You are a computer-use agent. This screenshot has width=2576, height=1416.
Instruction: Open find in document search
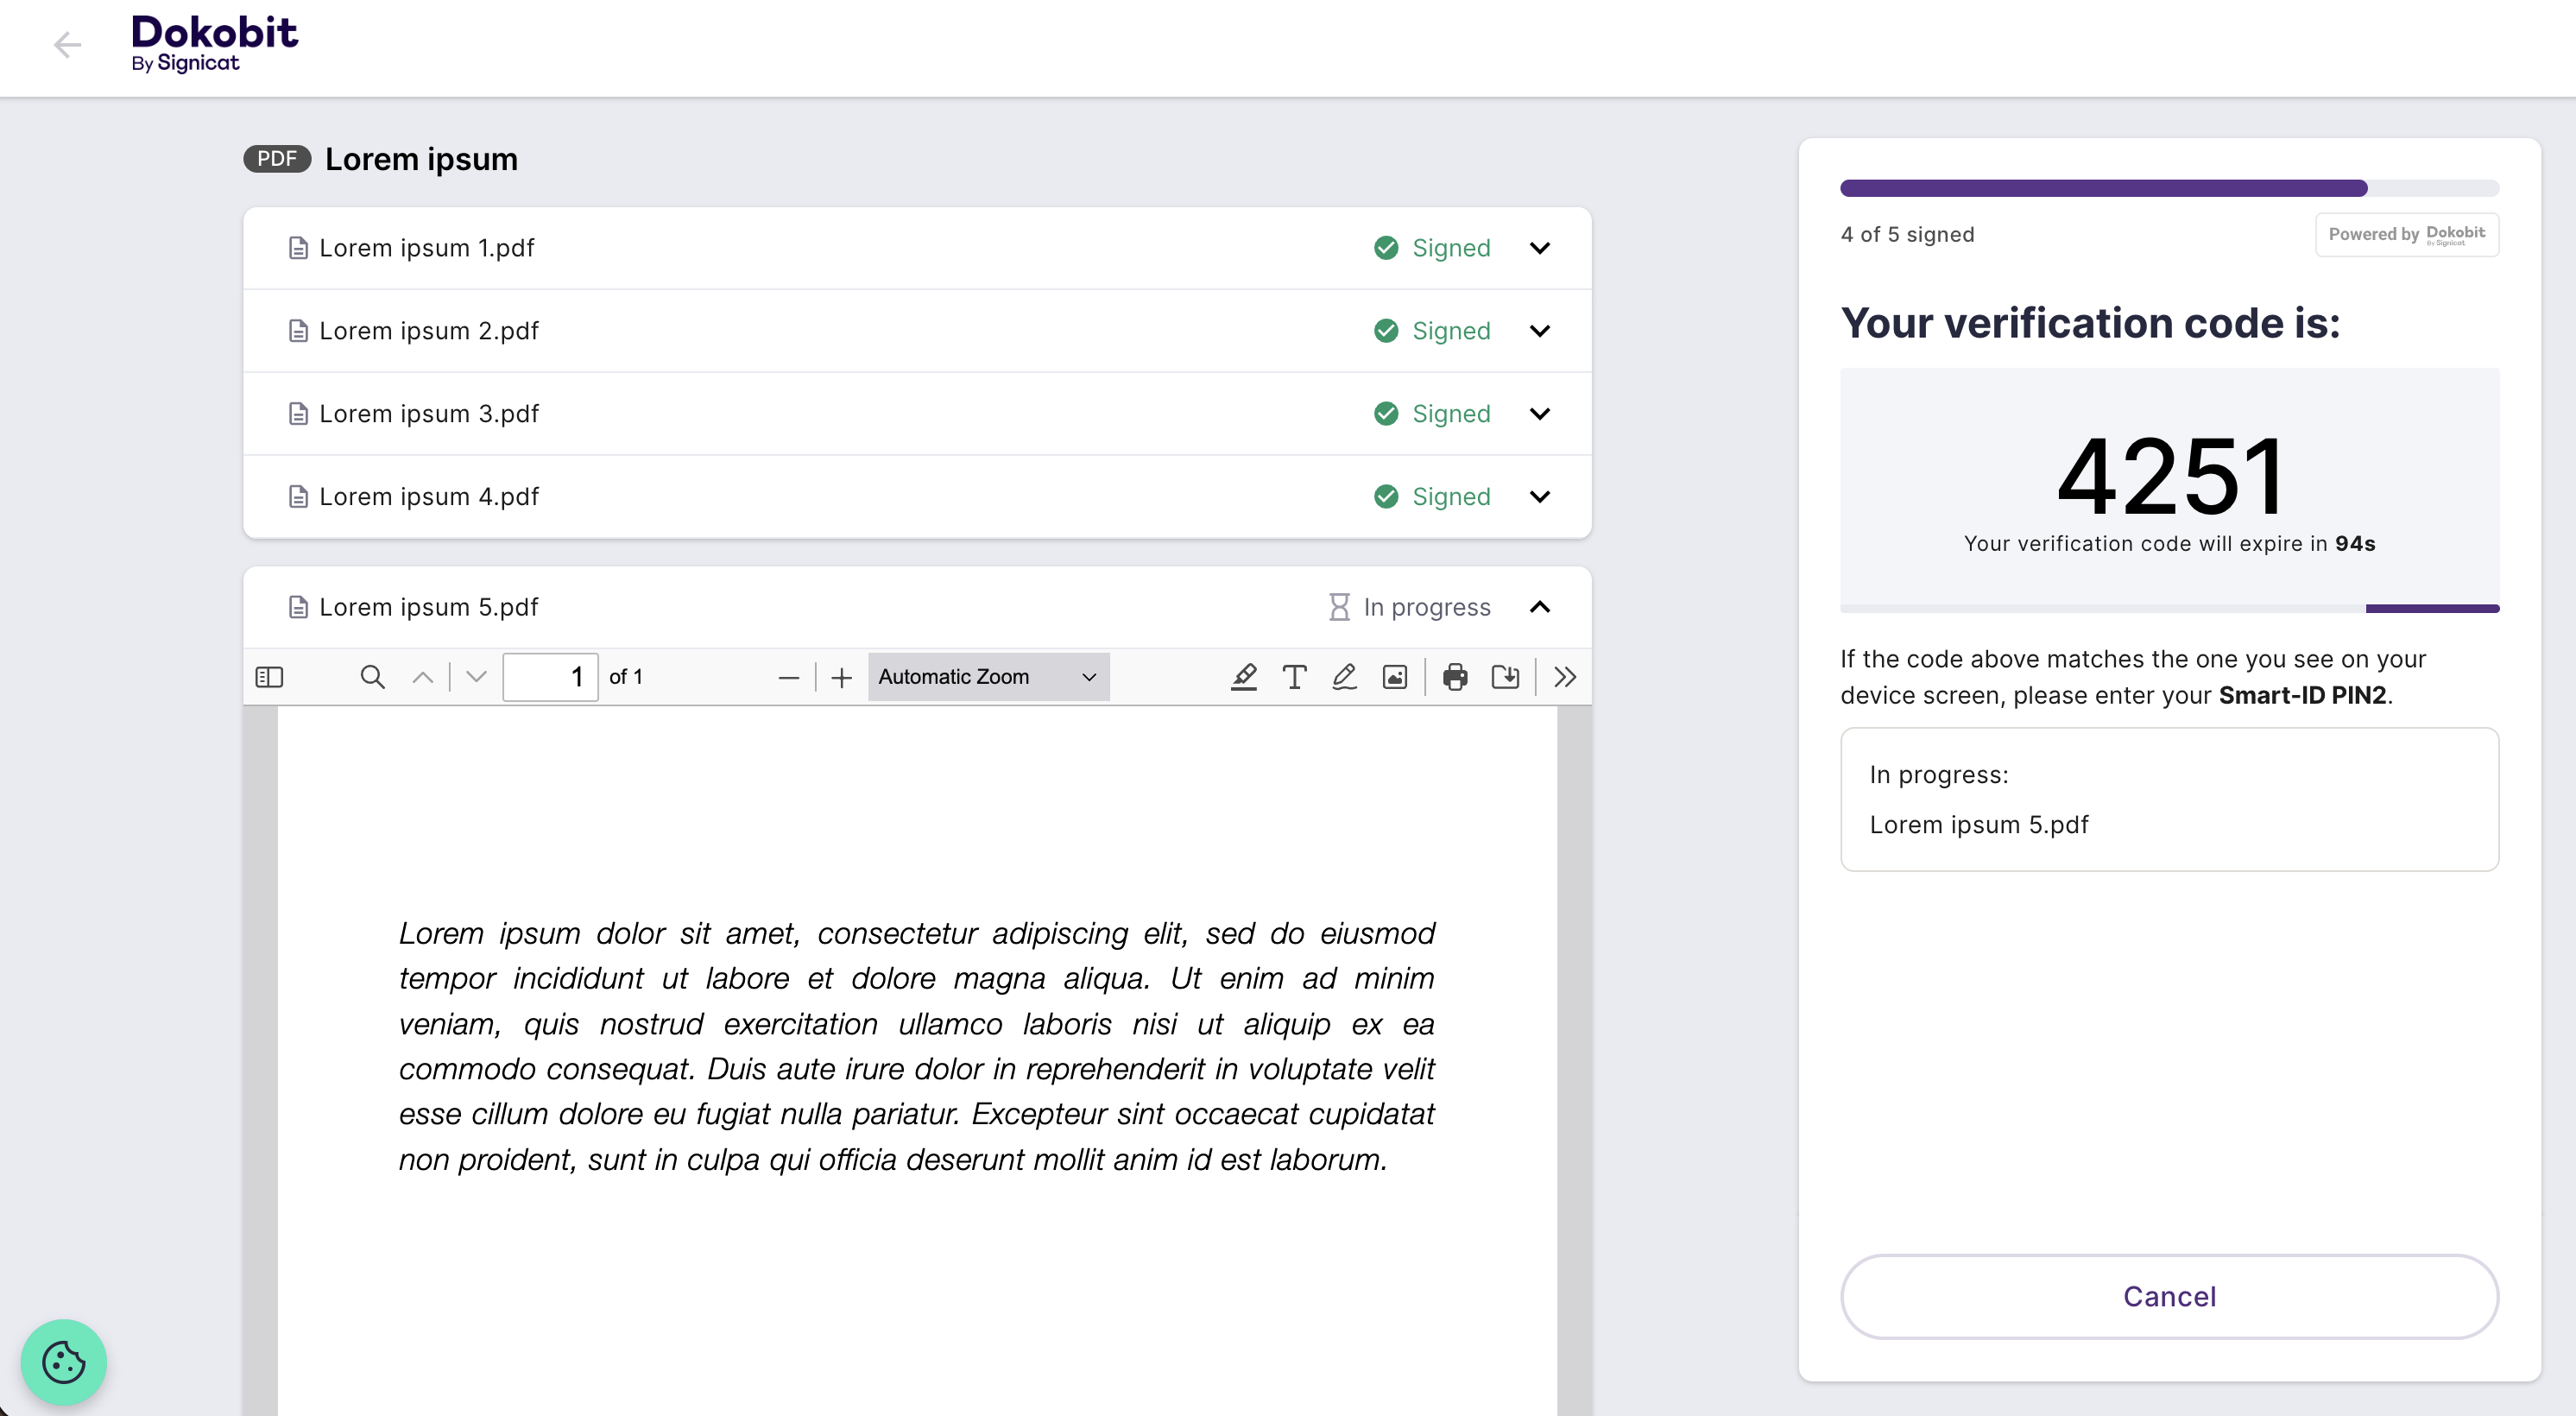(x=372, y=677)
